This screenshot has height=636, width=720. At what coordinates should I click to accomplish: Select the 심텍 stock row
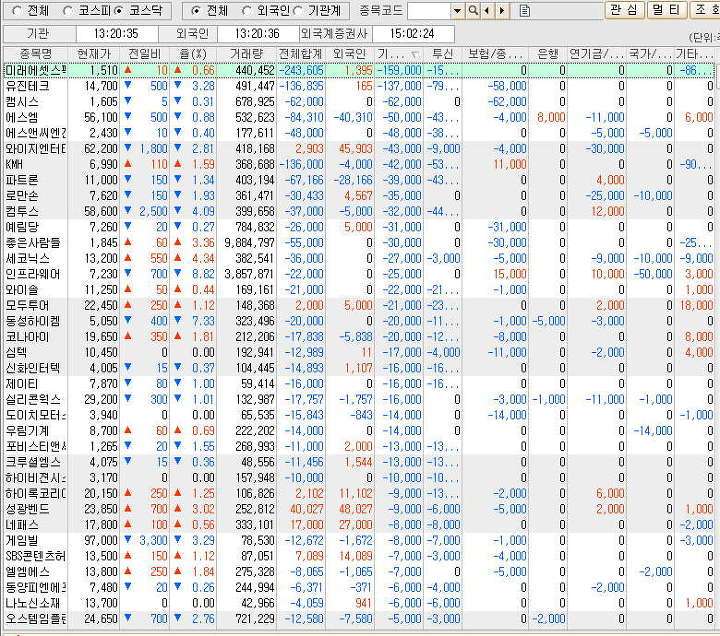(359, 352)
